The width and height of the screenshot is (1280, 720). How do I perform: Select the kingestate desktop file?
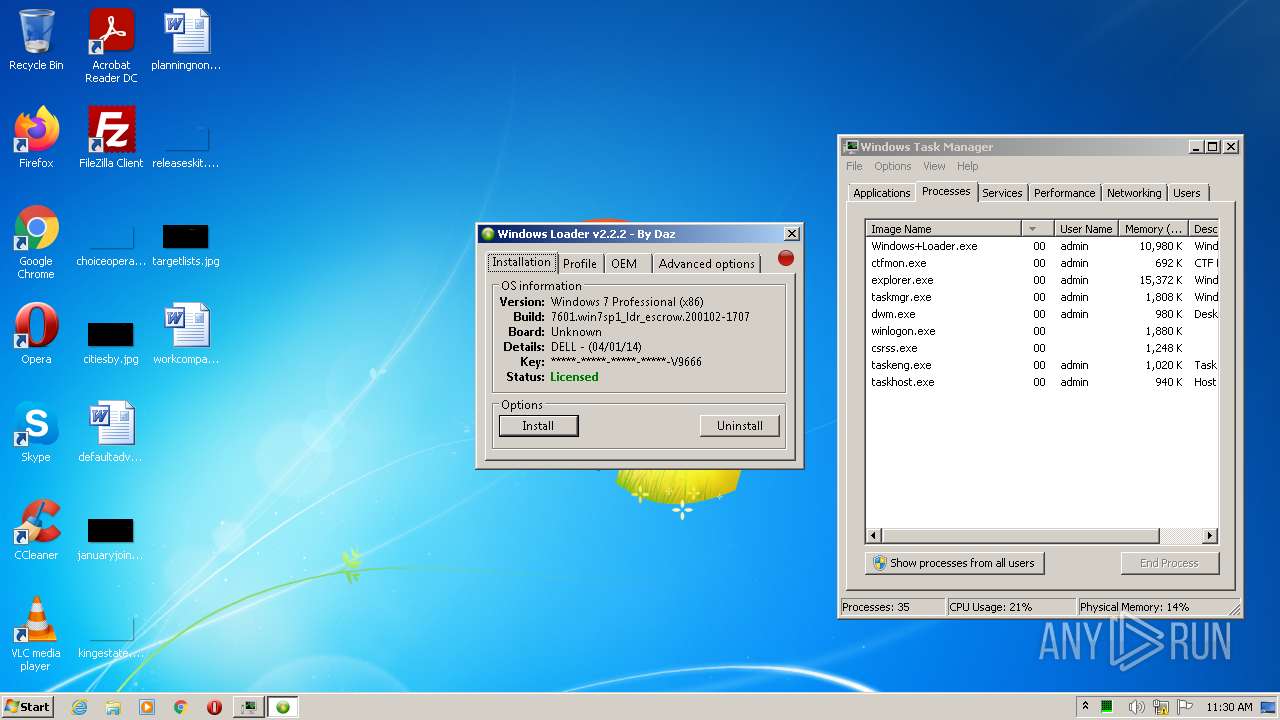coord(111,636)
